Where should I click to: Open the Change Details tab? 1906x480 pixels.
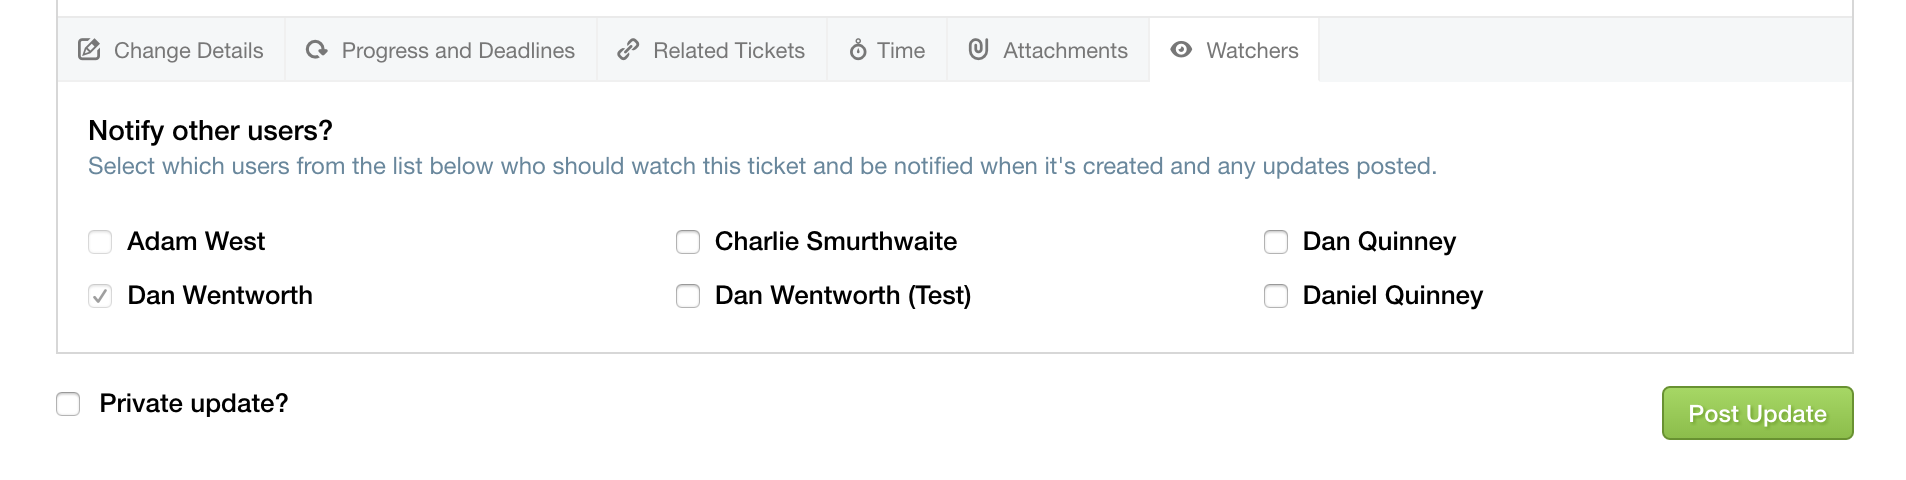(x=171, y=50)
